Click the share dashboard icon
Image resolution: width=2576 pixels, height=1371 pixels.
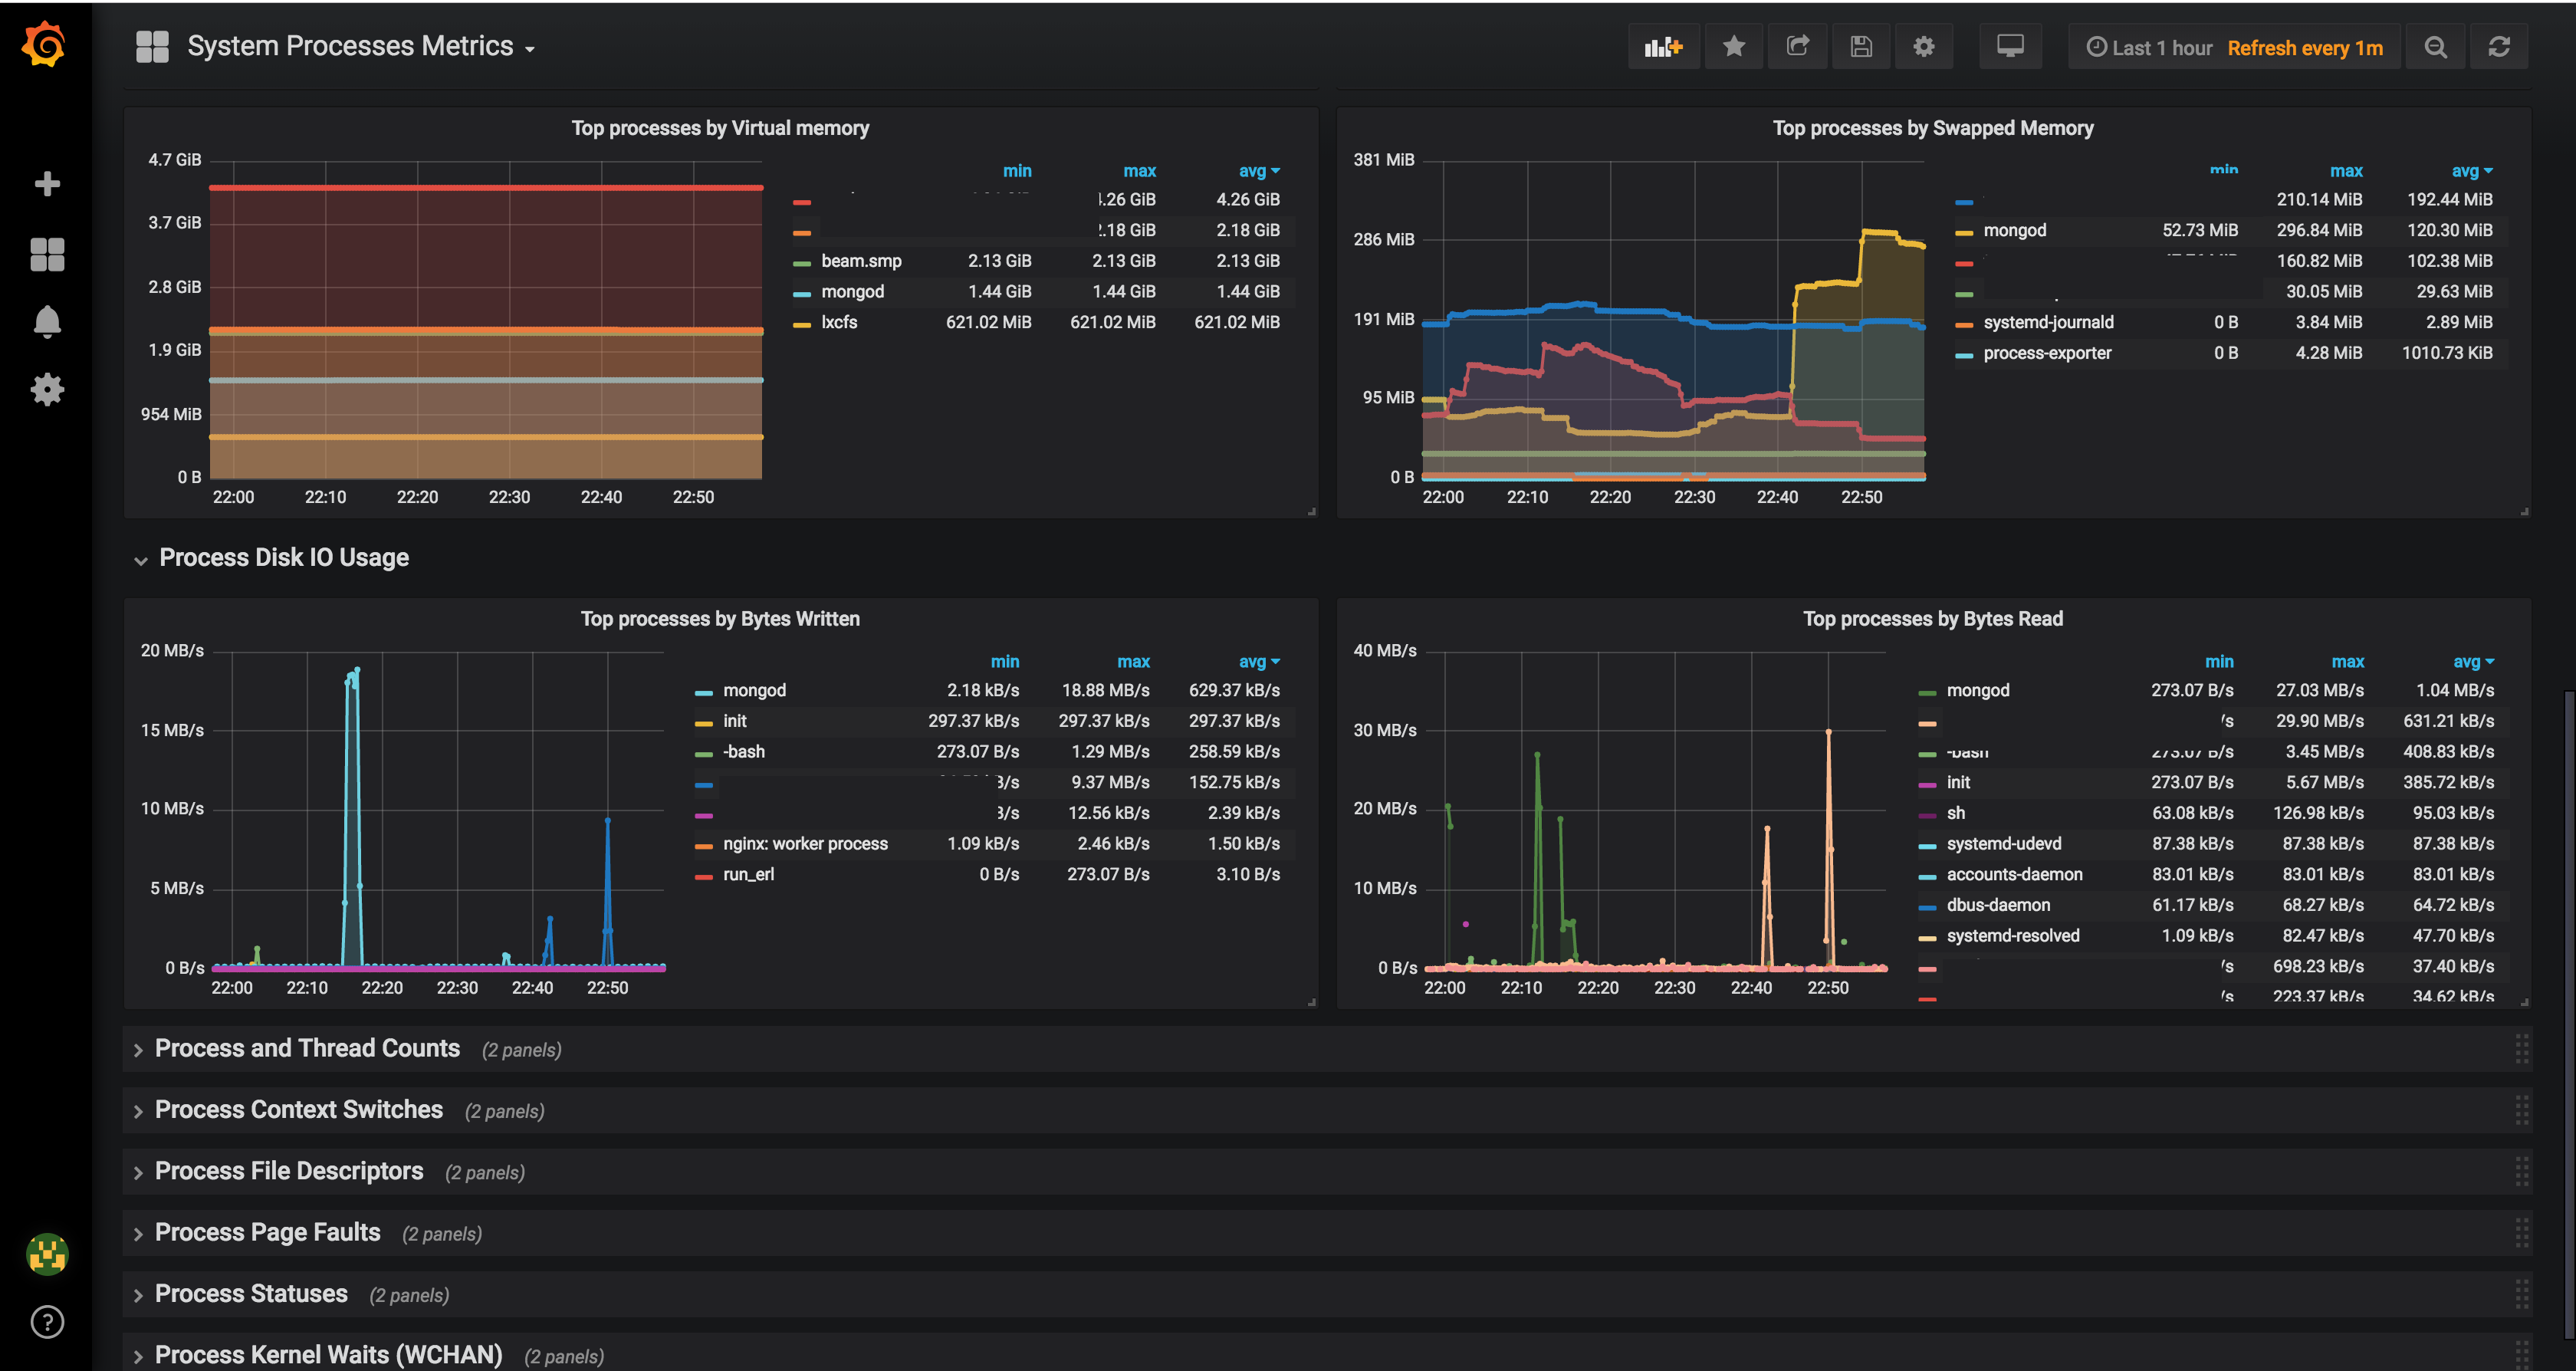tap(1798, 46)
